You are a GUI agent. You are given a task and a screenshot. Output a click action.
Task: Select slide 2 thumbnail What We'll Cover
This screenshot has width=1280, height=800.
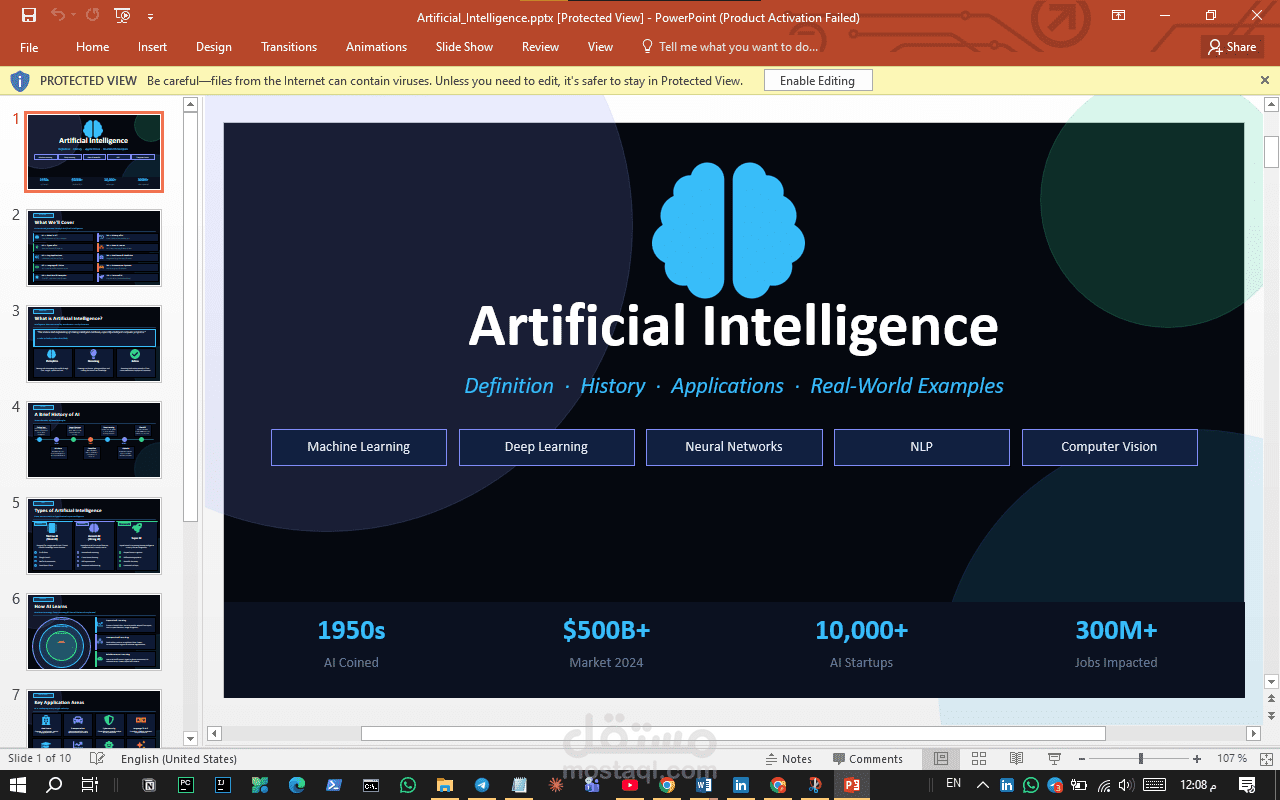94,248
